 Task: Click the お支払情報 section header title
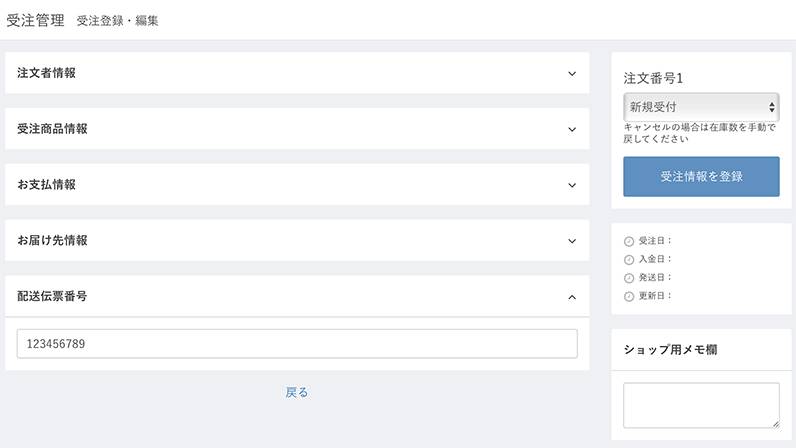pyautogui.click(x=46, y=185)
